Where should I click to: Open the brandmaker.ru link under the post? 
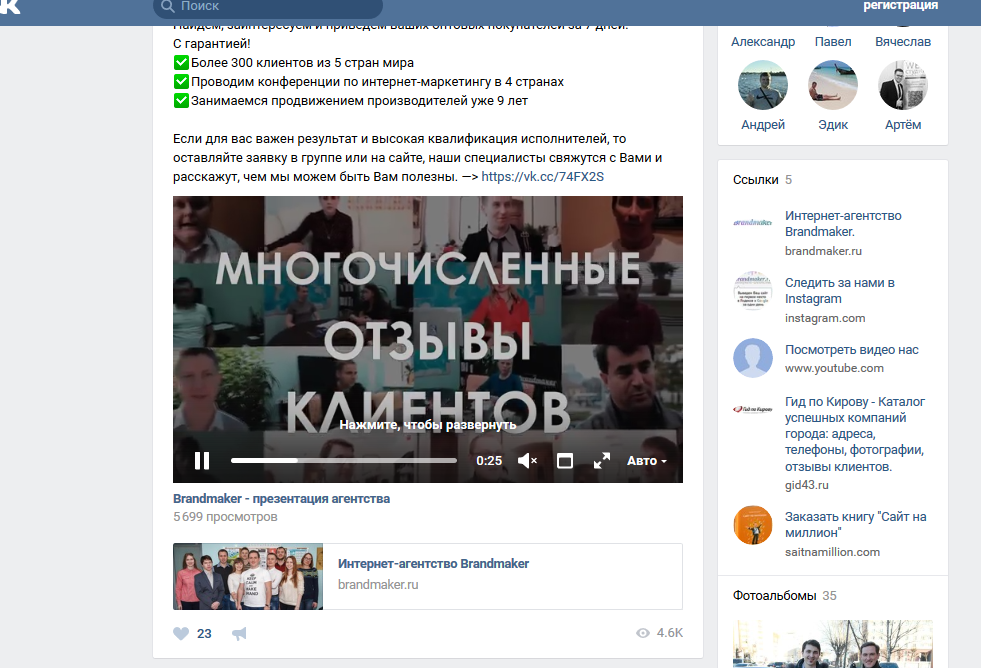(x=378, y=584)
